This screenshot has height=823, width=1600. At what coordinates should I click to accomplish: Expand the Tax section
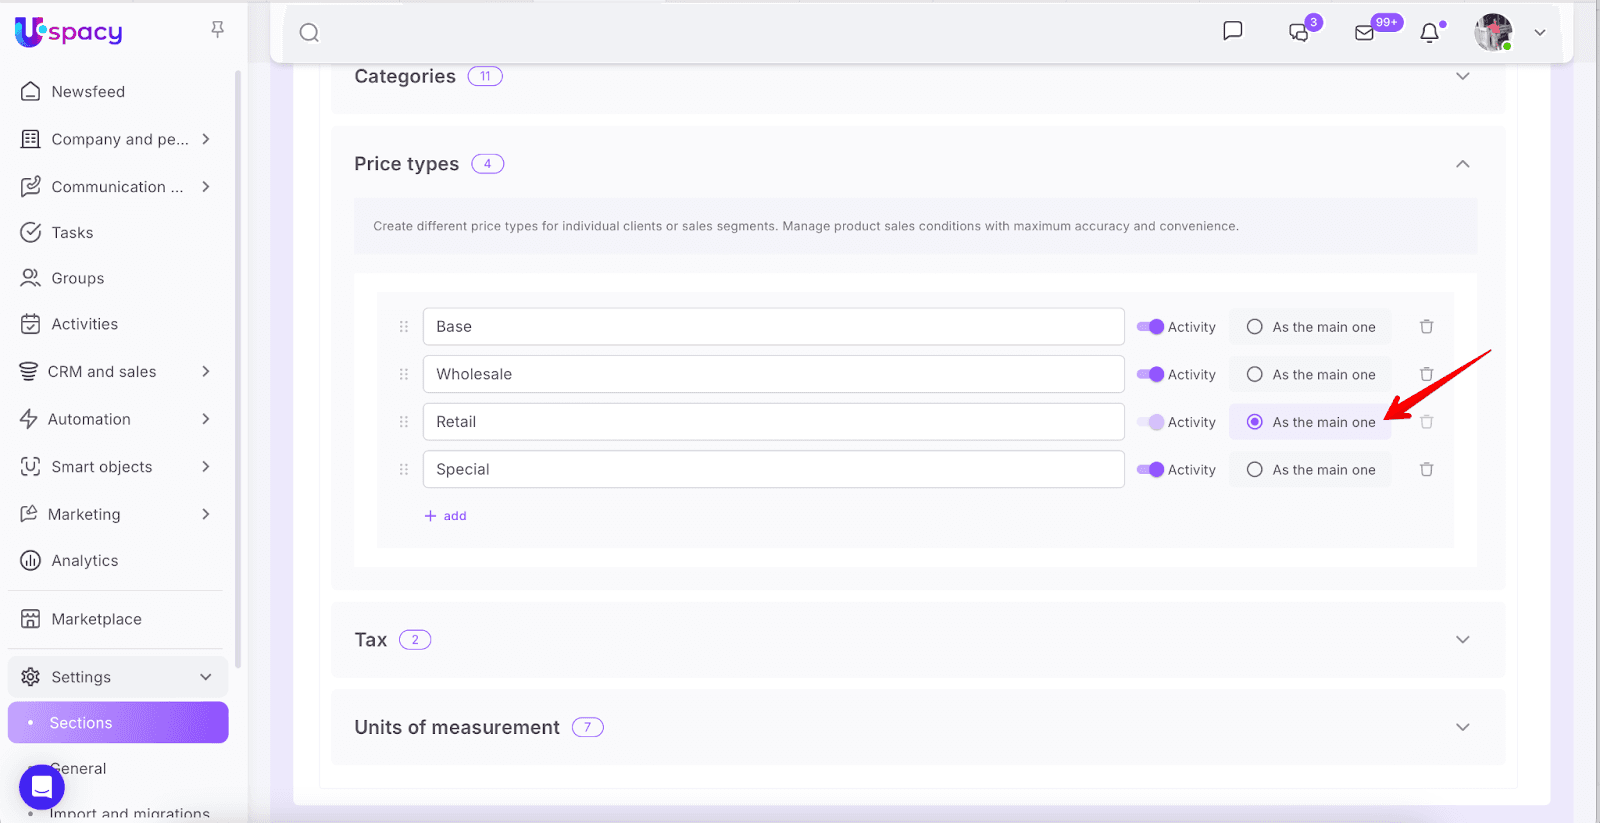point(1462,640)
